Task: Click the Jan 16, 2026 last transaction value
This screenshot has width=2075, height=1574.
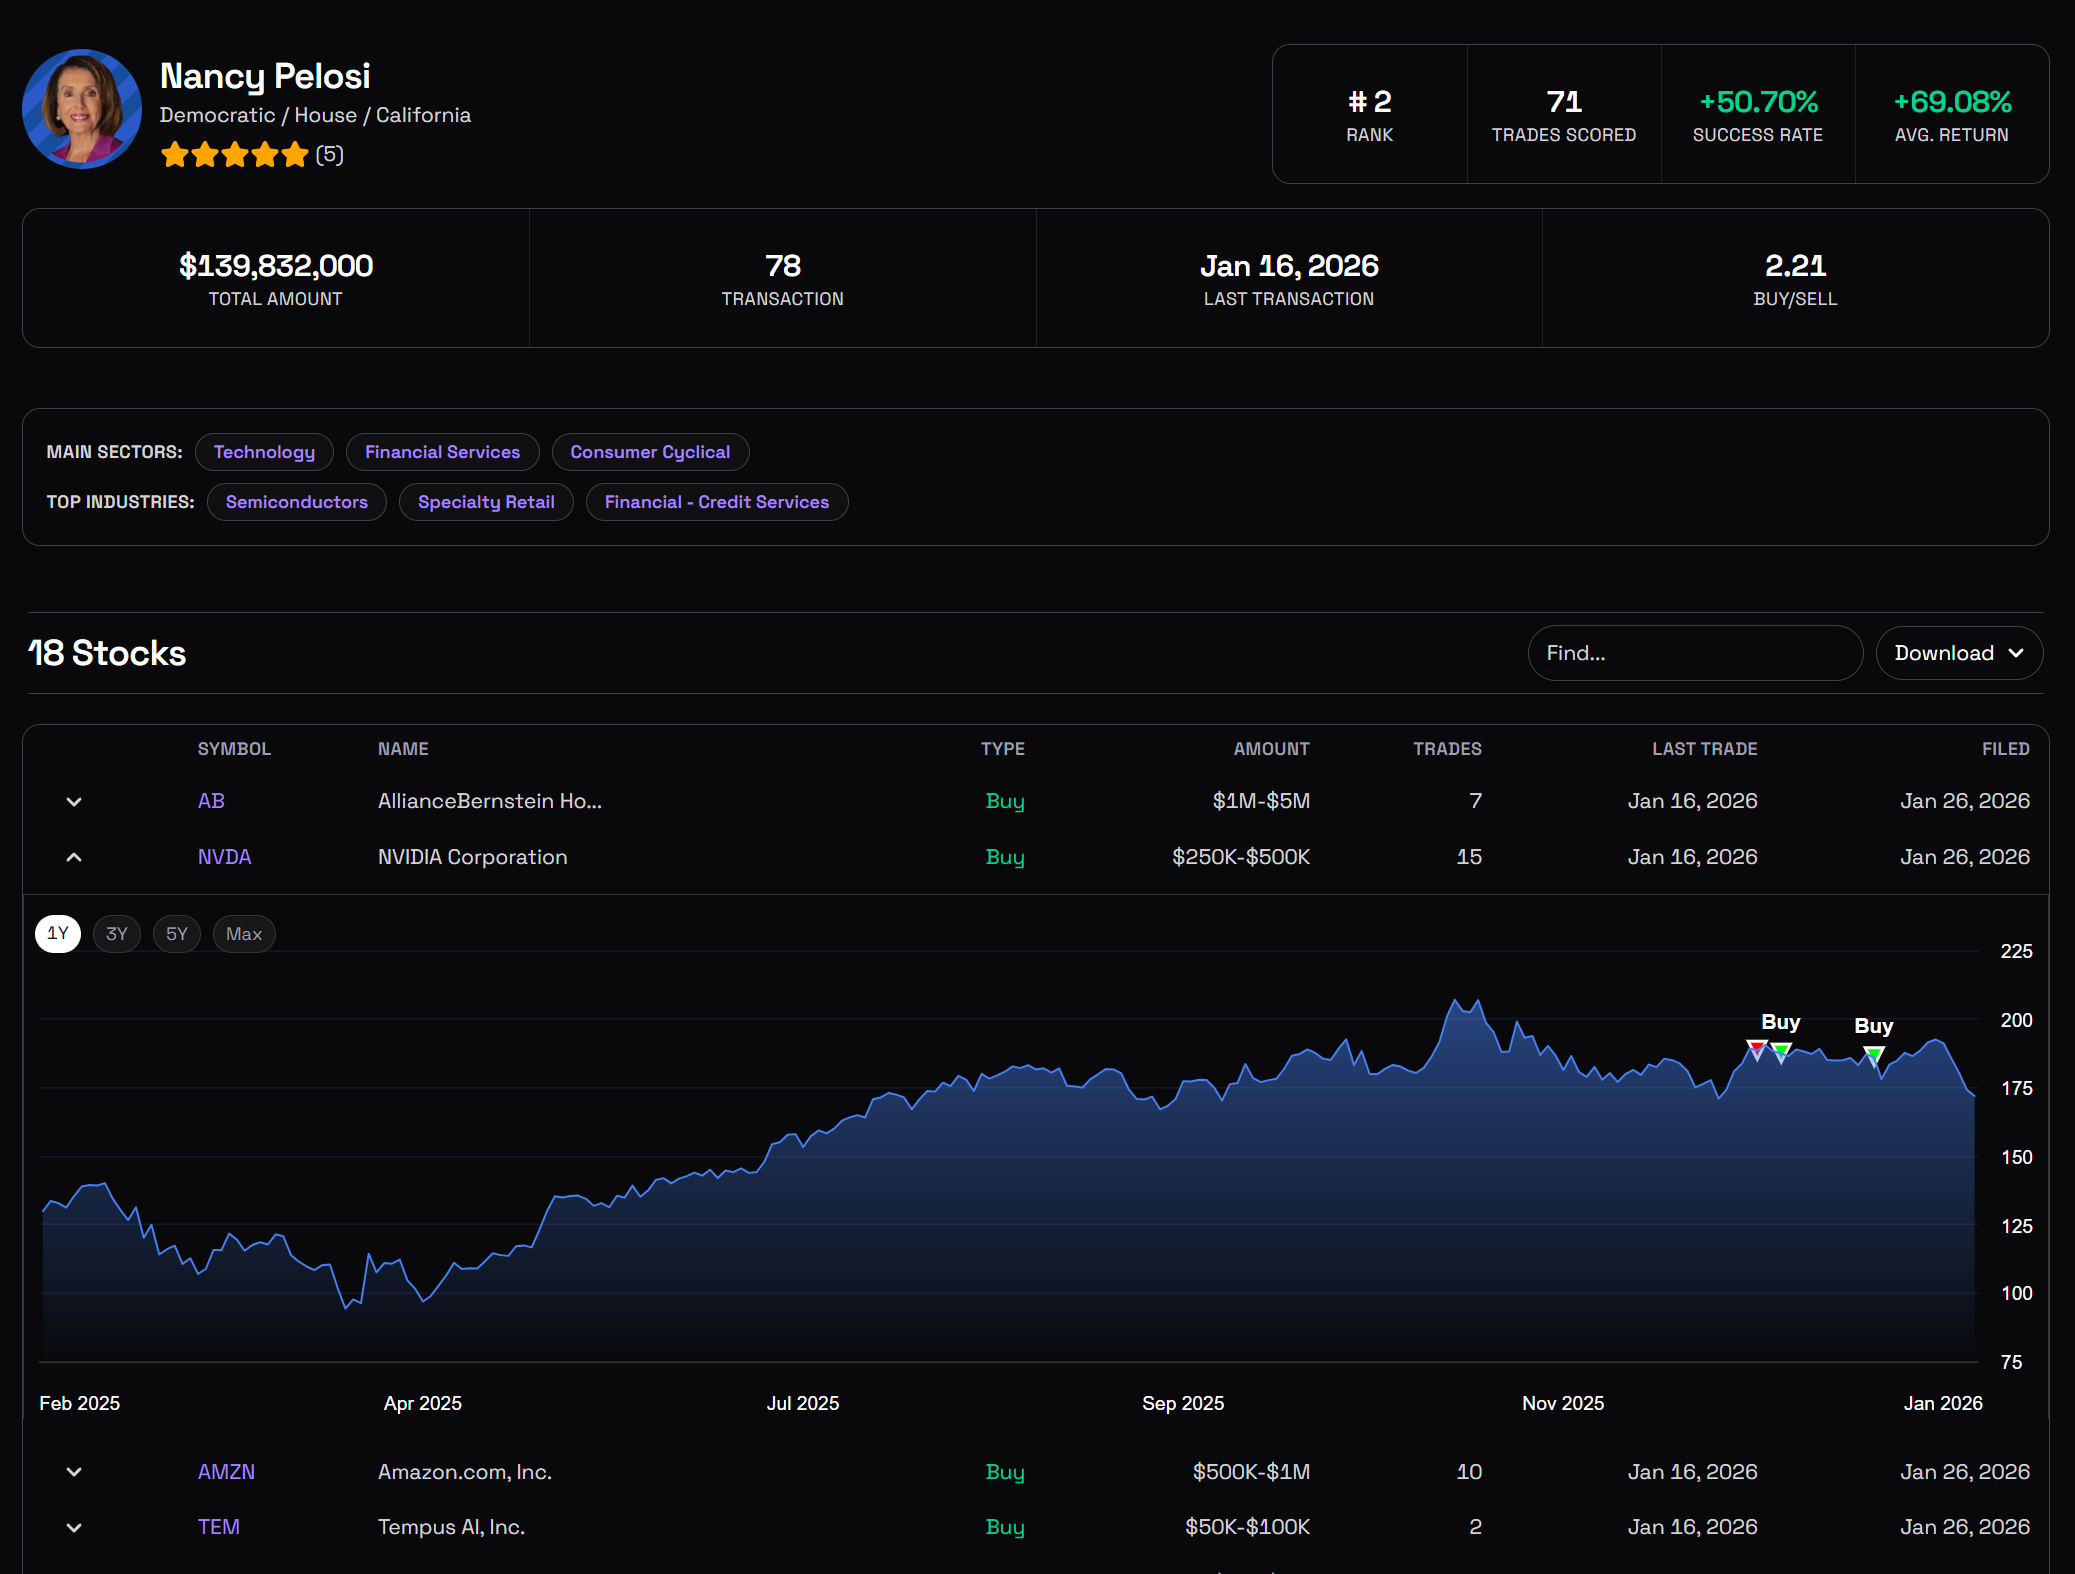Action: click(x=1289, y=266)
